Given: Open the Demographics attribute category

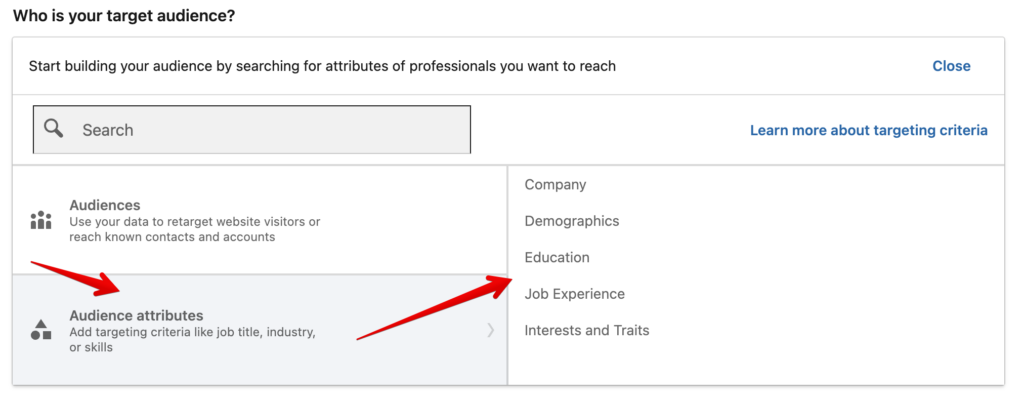Looking at the screenshot, I should click(x=571, y=221).
